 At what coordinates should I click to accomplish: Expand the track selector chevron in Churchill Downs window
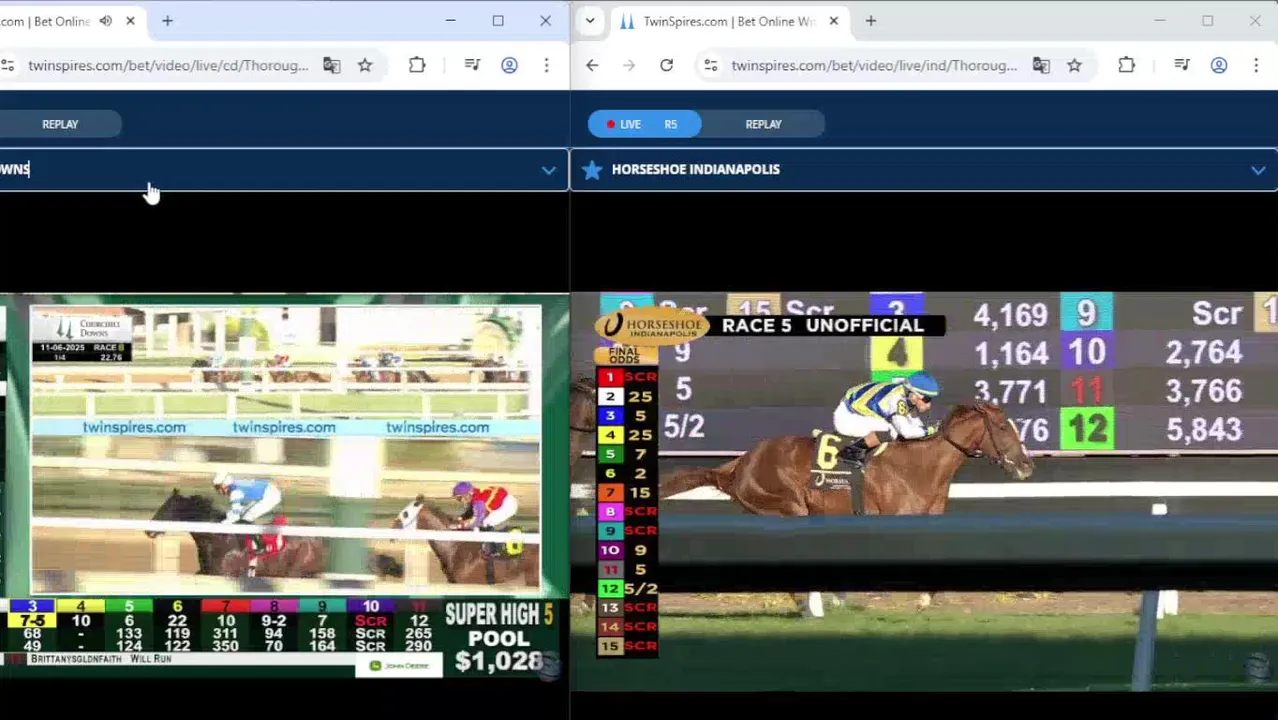(x=548, y=170)
